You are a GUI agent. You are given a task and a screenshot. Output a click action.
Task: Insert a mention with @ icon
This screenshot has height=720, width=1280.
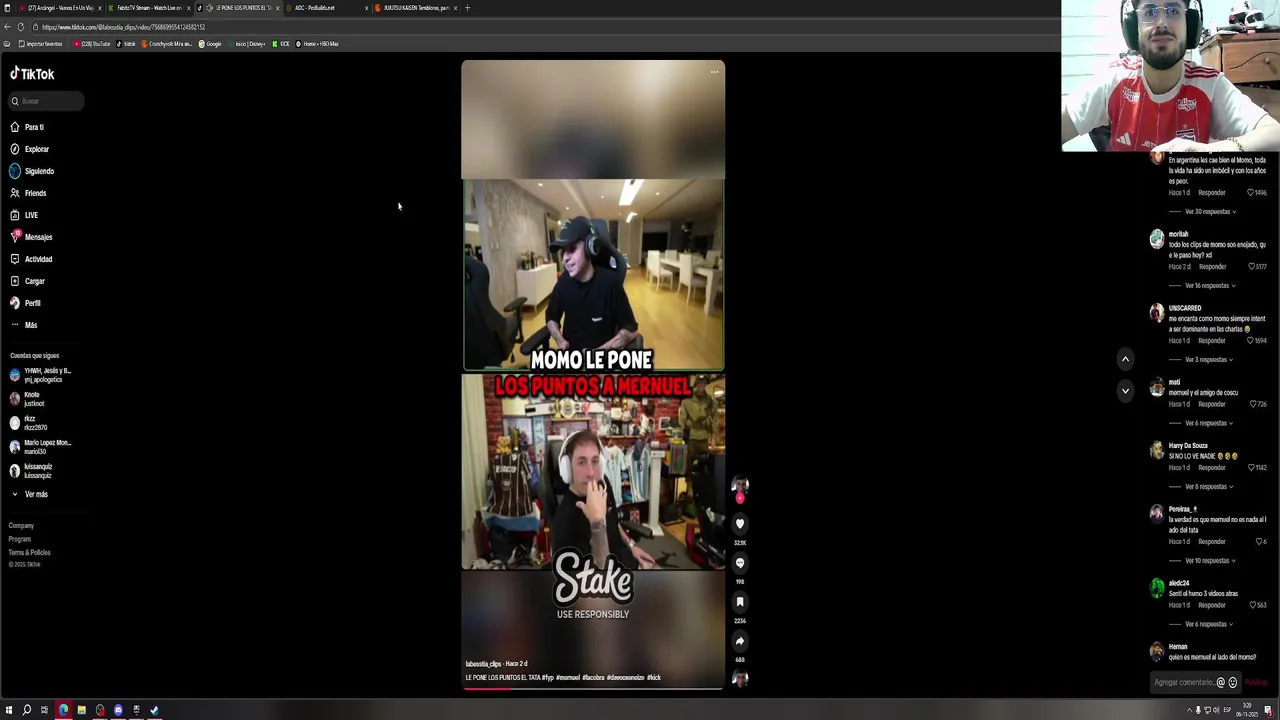(x=1220, y=683)
